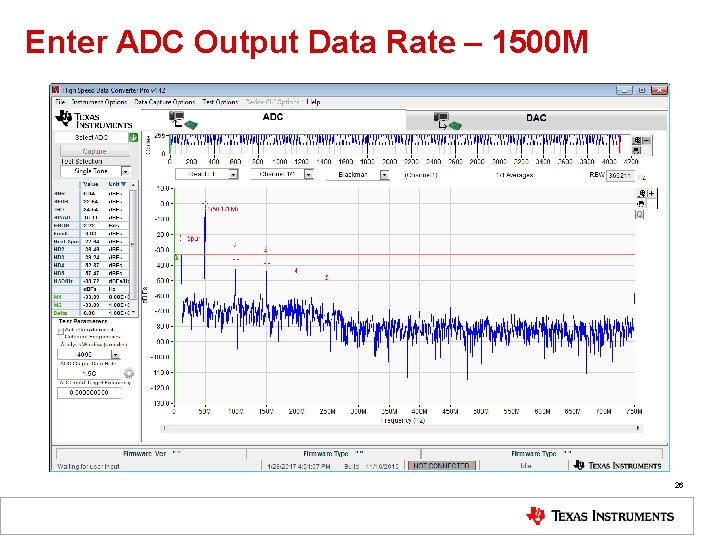
Task: Click the HD3 row in results table
Action: (91, 257)
